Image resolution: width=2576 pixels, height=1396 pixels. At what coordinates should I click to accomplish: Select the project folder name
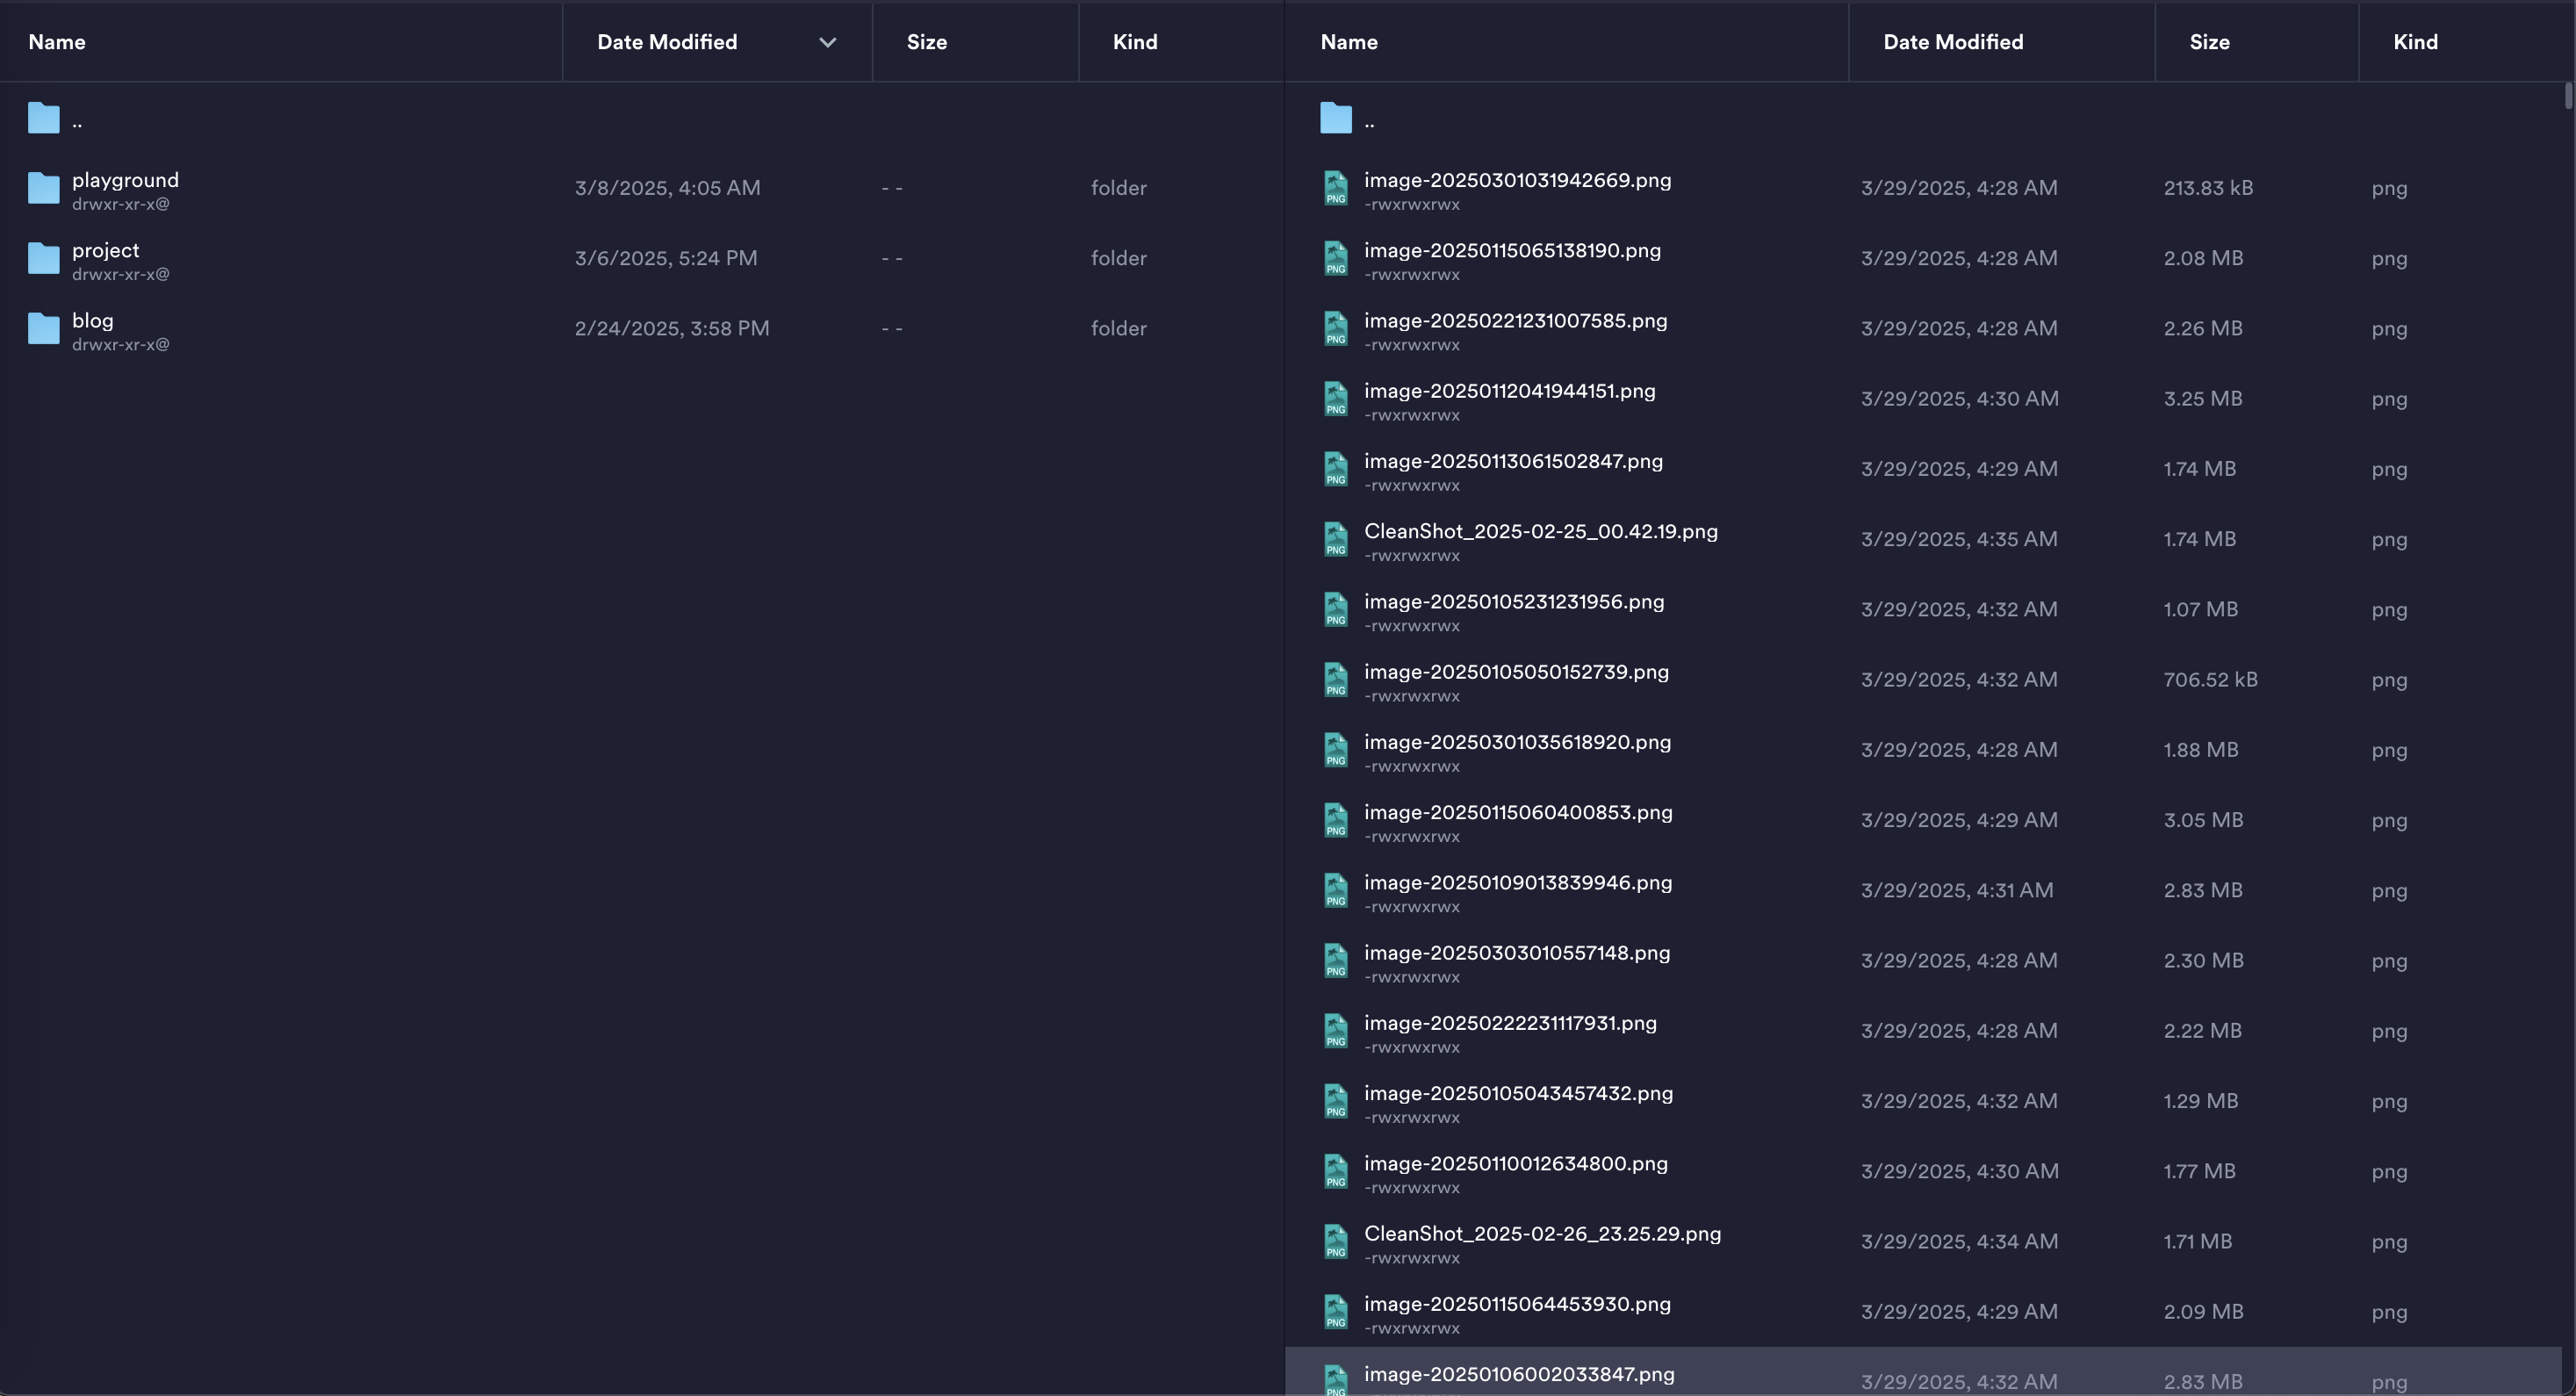[x=105, y=250]
